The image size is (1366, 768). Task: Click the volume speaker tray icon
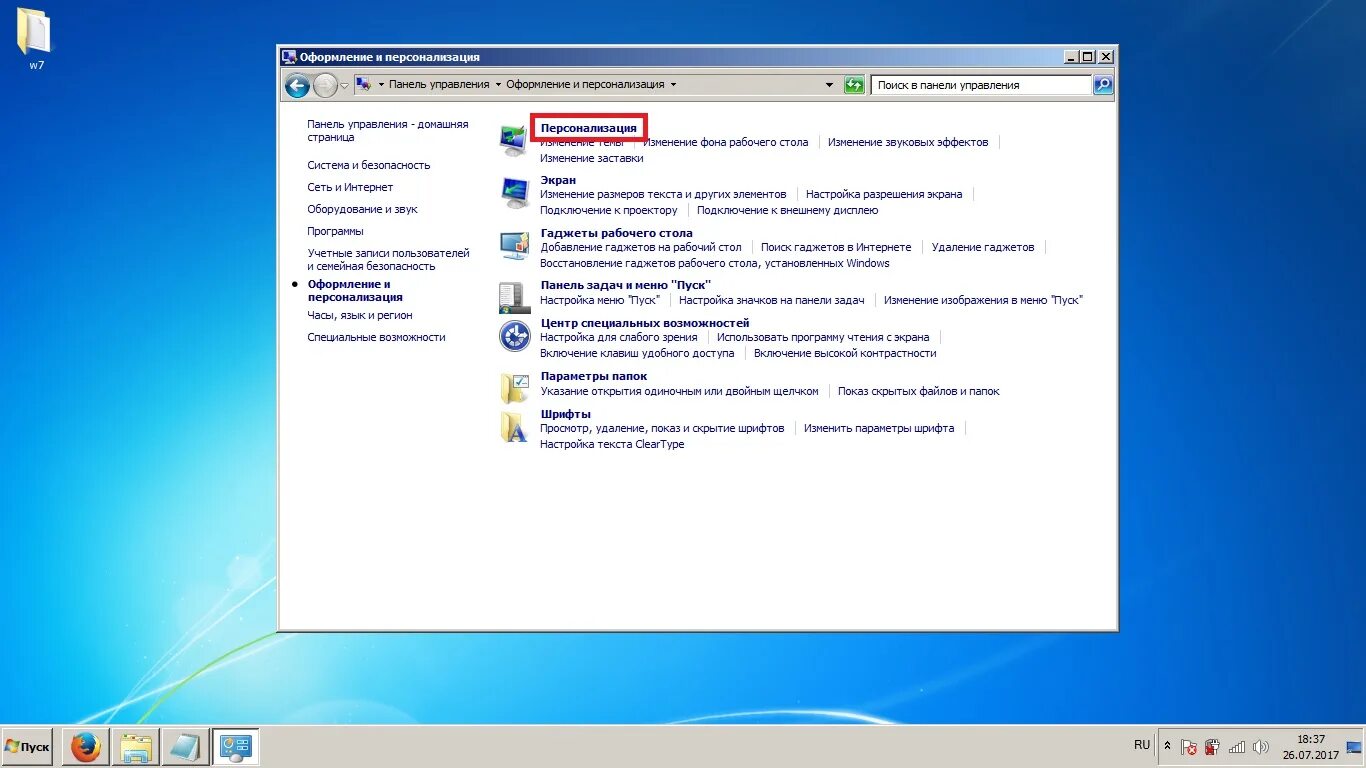pyautogui.click(x=1261, y=747)
